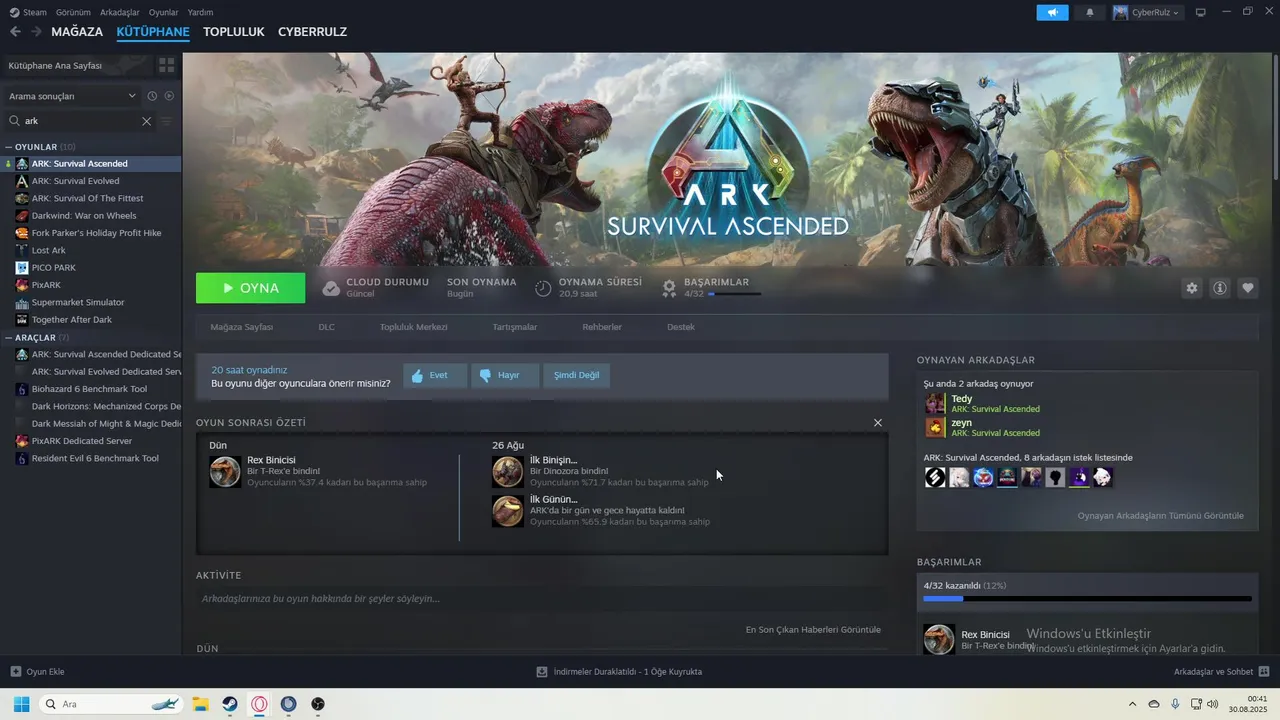
Task: Open the Oyunlar menu
Action: (x=164, y=12)
